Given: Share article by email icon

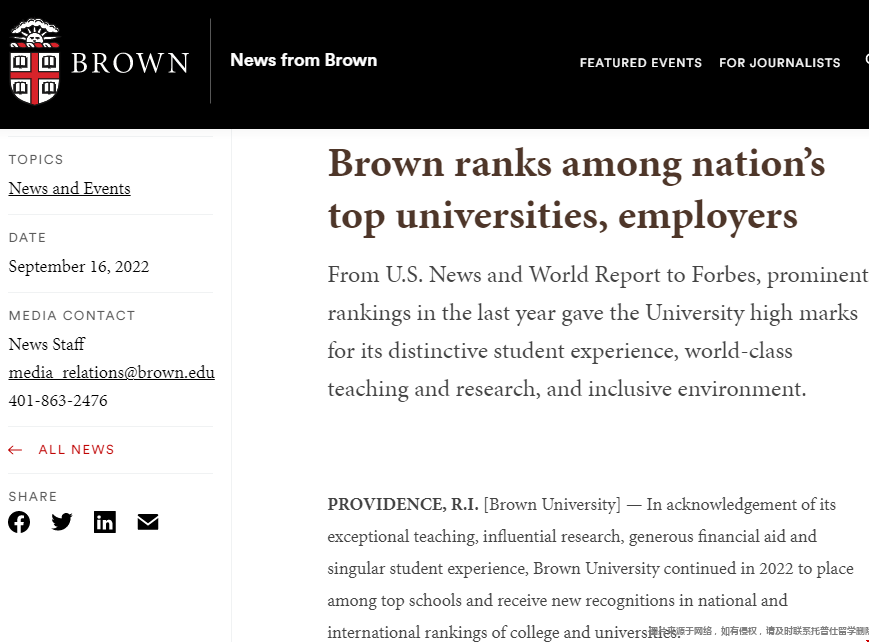Looking at the screenshot, I should pyautogui.click(x=148, y=522).
